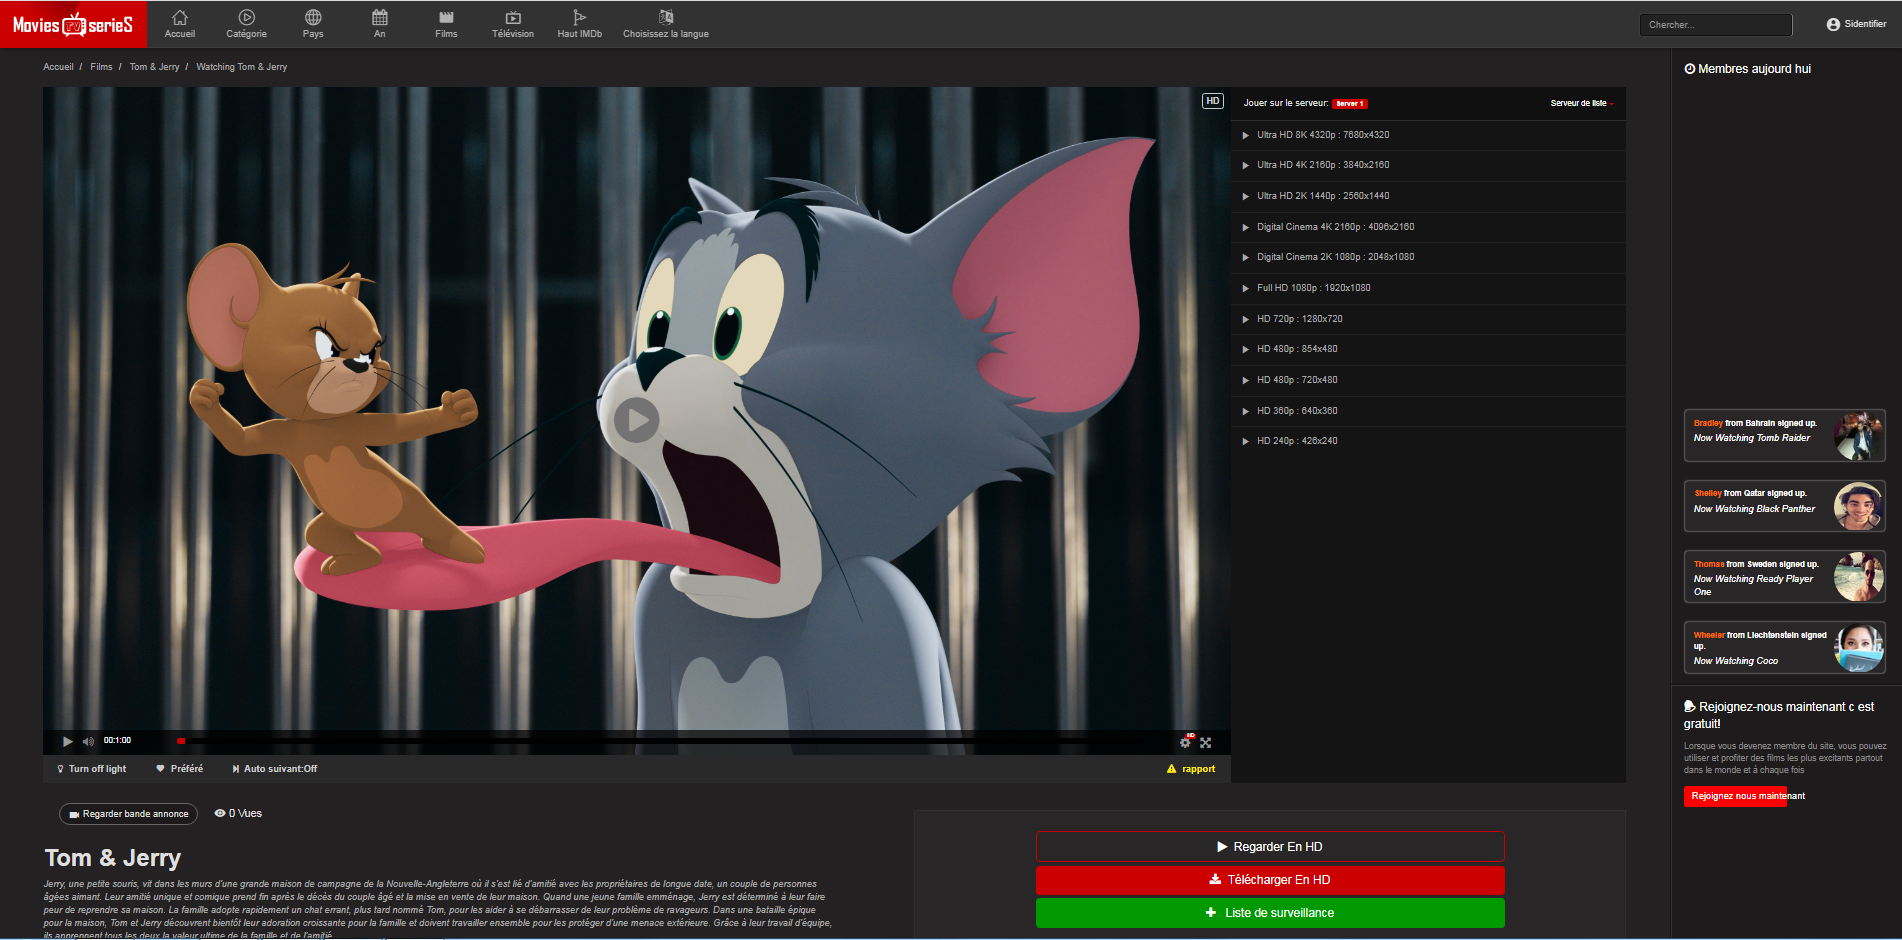
Task: Click the small play control icon
Action: (67, 741)
